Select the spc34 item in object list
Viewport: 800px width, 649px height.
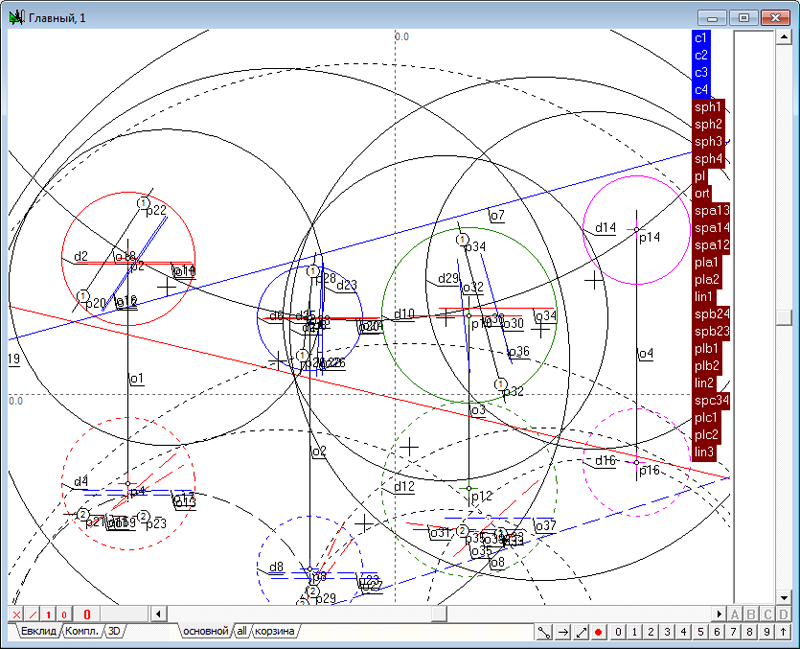pos(711,401)
